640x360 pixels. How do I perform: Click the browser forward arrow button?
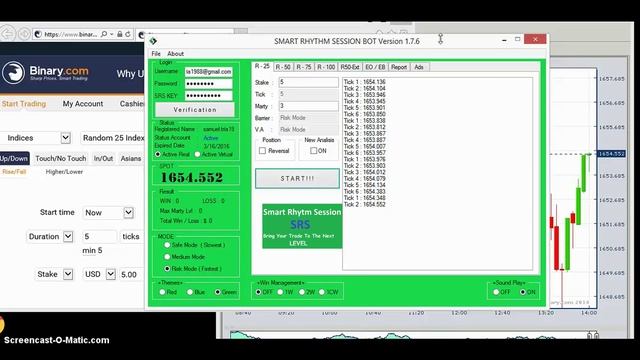click(x=24, y=34)
